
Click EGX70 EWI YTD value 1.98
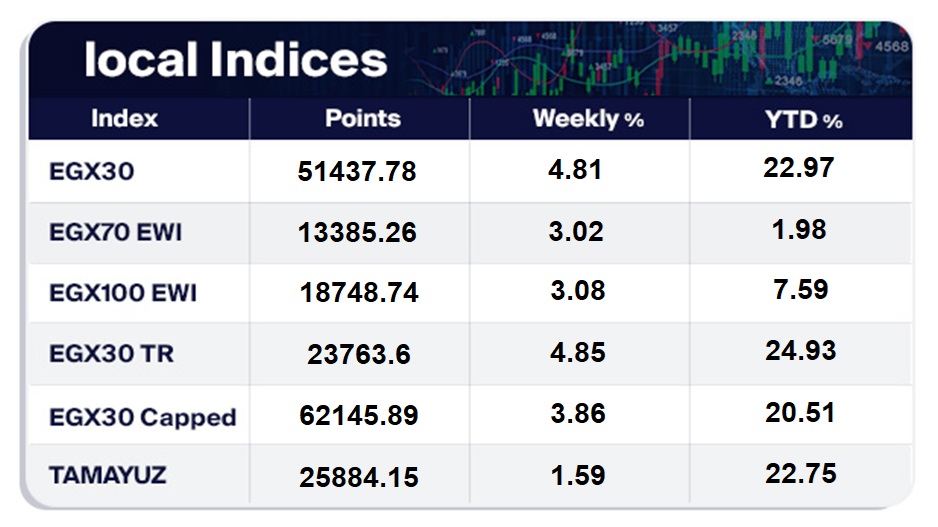tap(799, 229)
